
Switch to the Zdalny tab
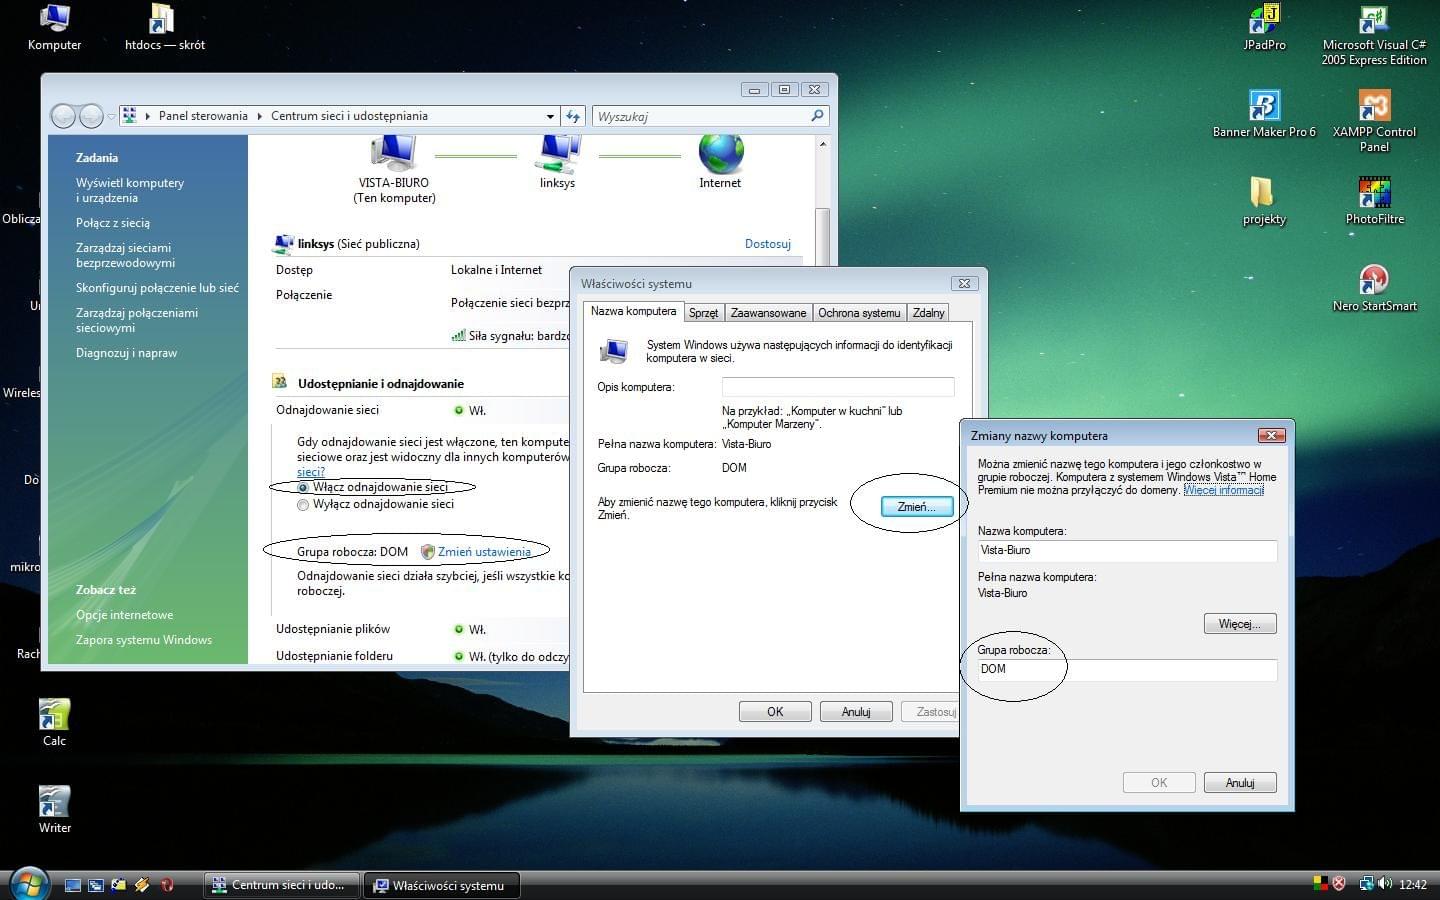pyautogui.click(x=928, y=313)
